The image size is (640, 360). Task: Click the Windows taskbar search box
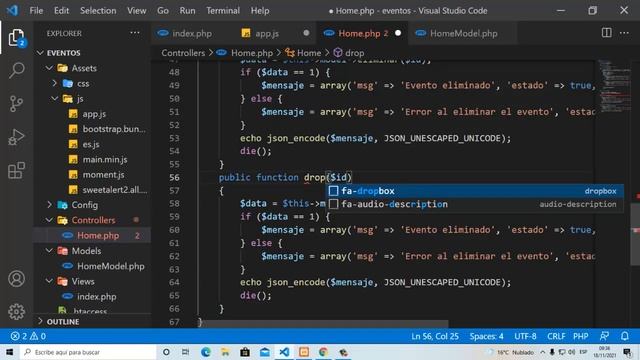click(x=88, y=352)
